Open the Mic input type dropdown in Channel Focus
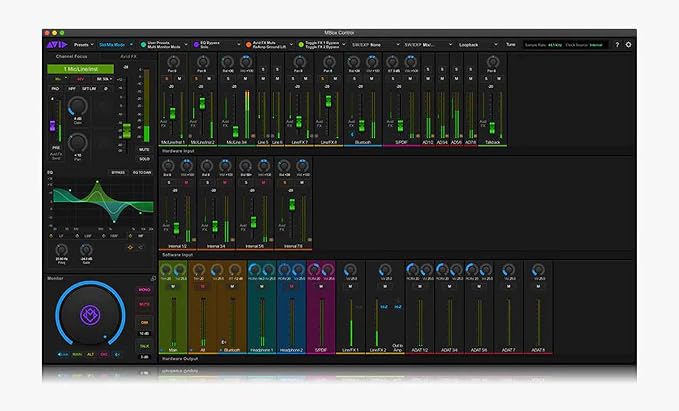This screenshot has width=679, height=411. (x=59, y=79)
